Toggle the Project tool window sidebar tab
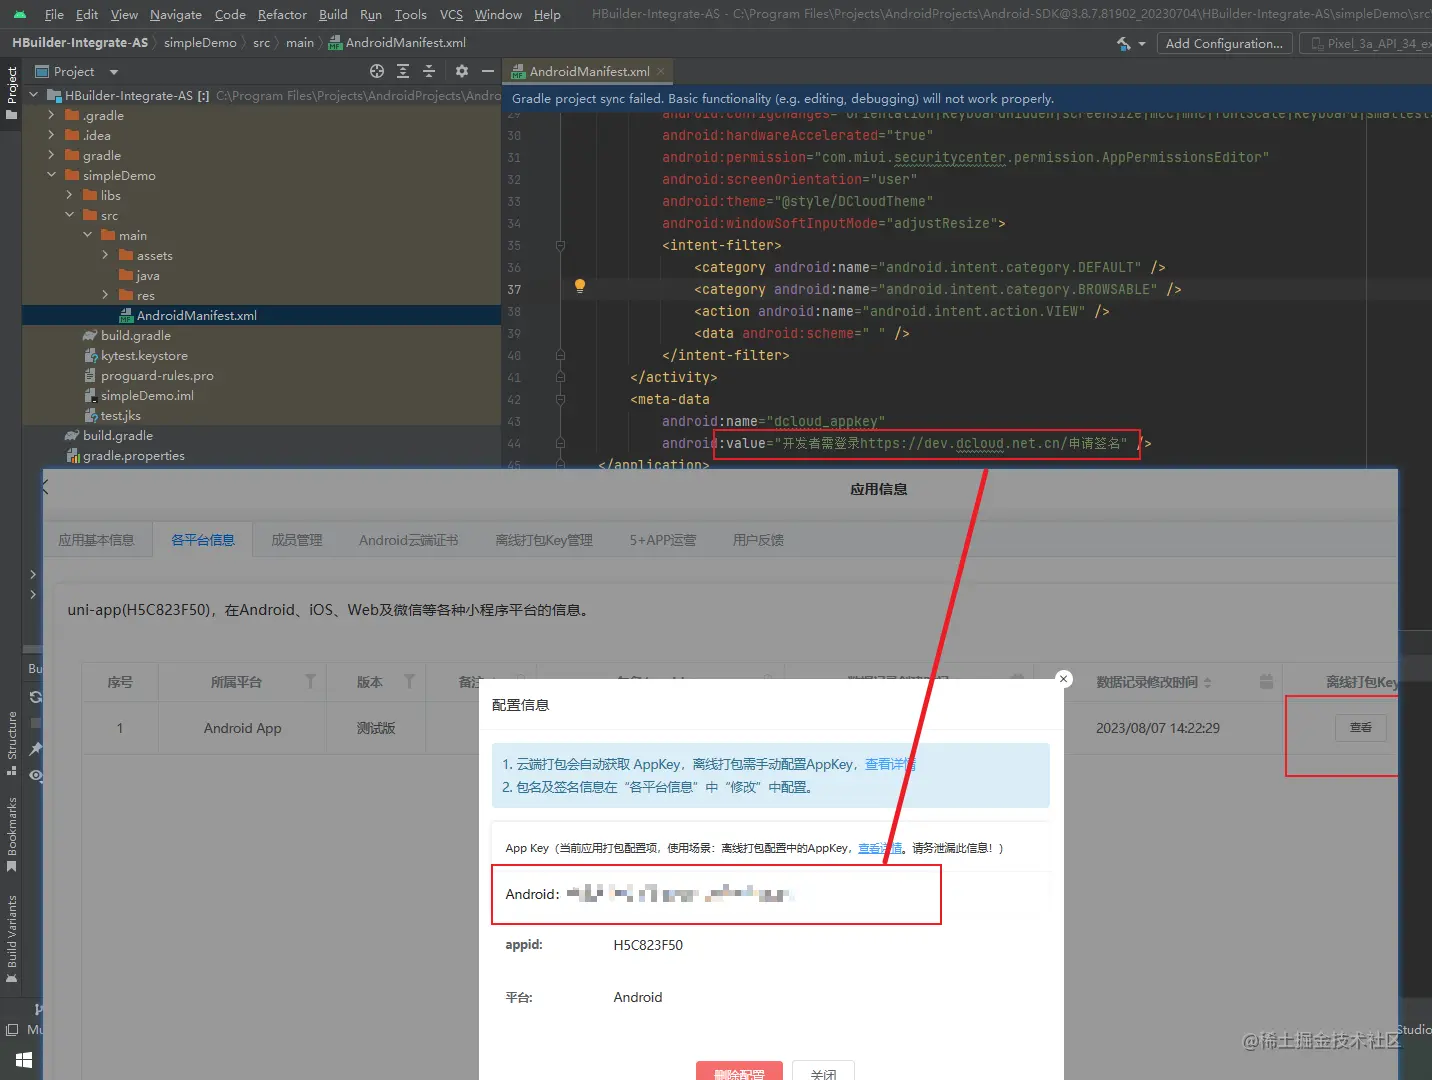 coord(12,92)
